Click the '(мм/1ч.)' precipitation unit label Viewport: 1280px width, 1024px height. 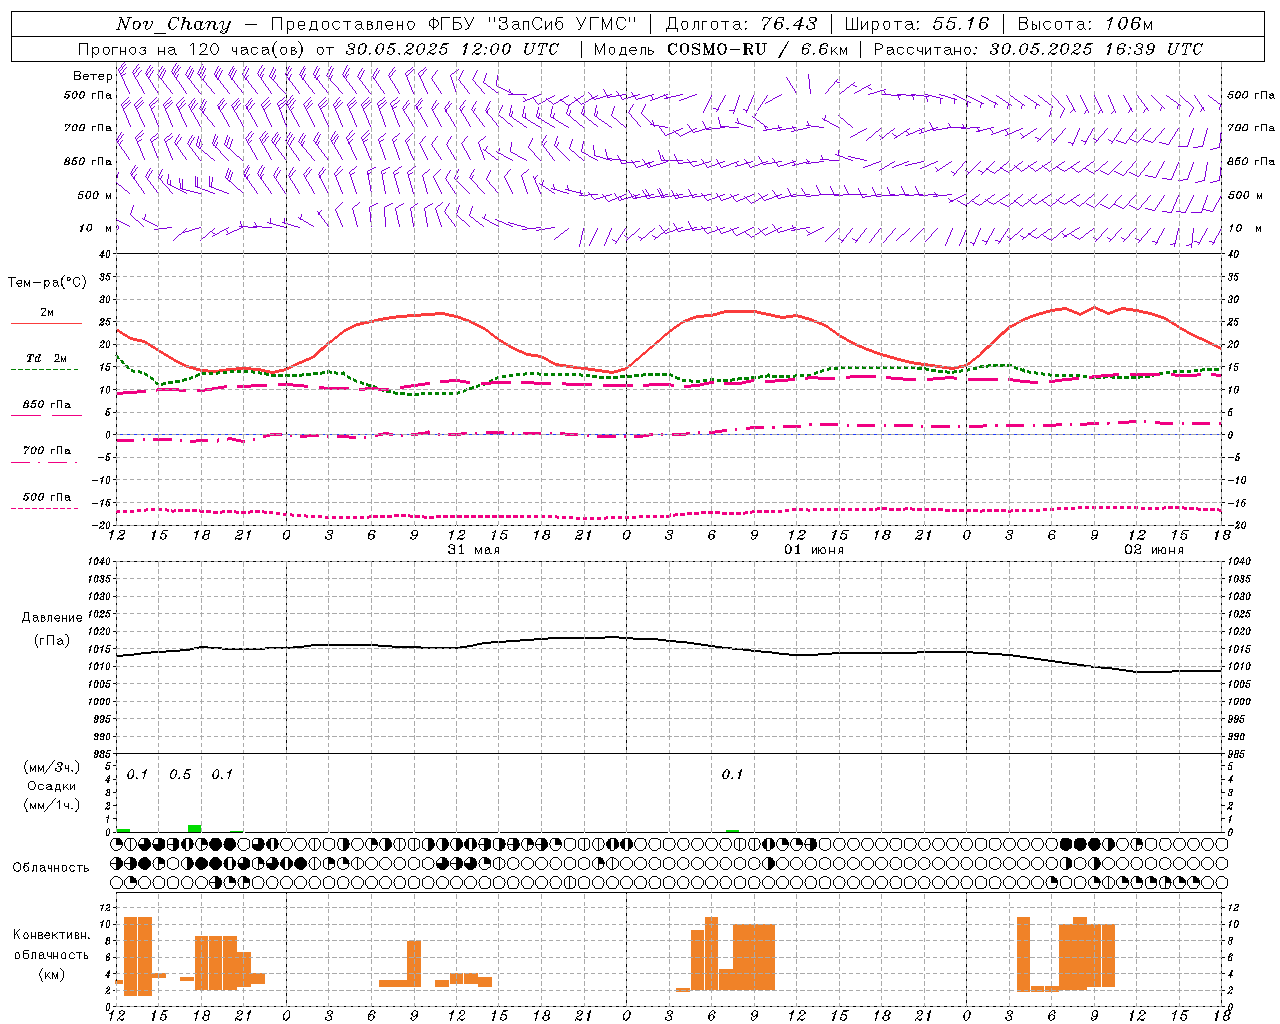pos(52,805)
